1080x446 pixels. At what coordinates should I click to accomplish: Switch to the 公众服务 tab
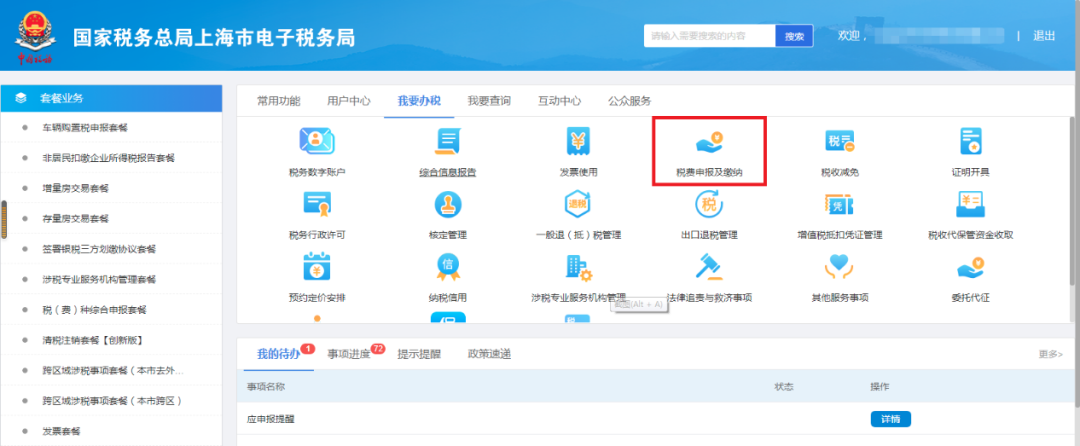pos(630,100)
